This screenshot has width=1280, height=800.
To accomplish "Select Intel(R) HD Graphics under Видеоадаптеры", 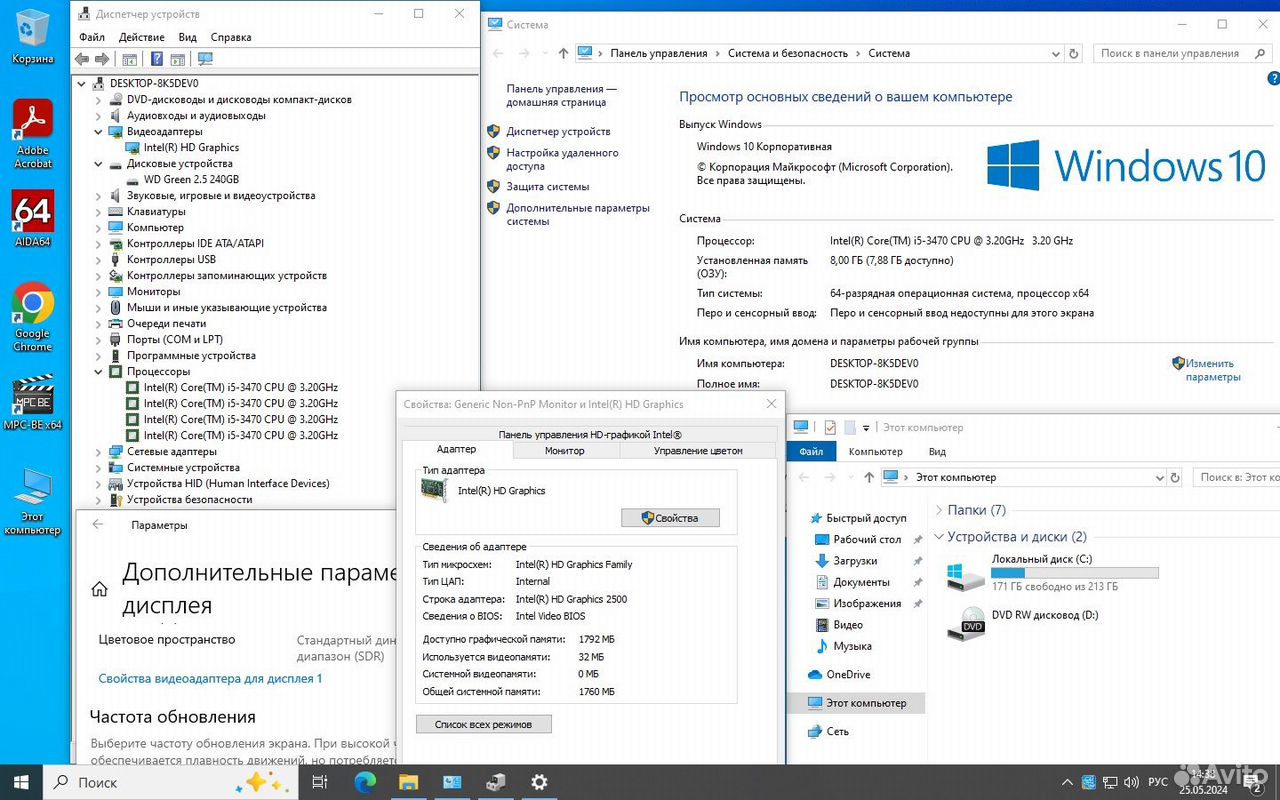I will 191,147.
